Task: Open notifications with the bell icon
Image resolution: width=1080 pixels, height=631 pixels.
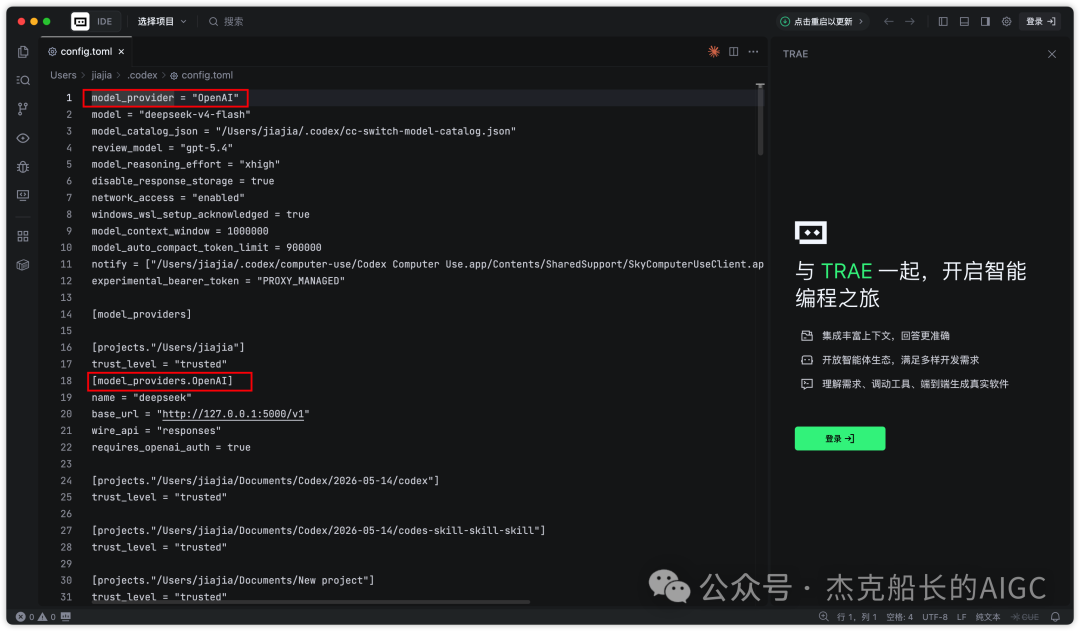Action: (1055, 617)
